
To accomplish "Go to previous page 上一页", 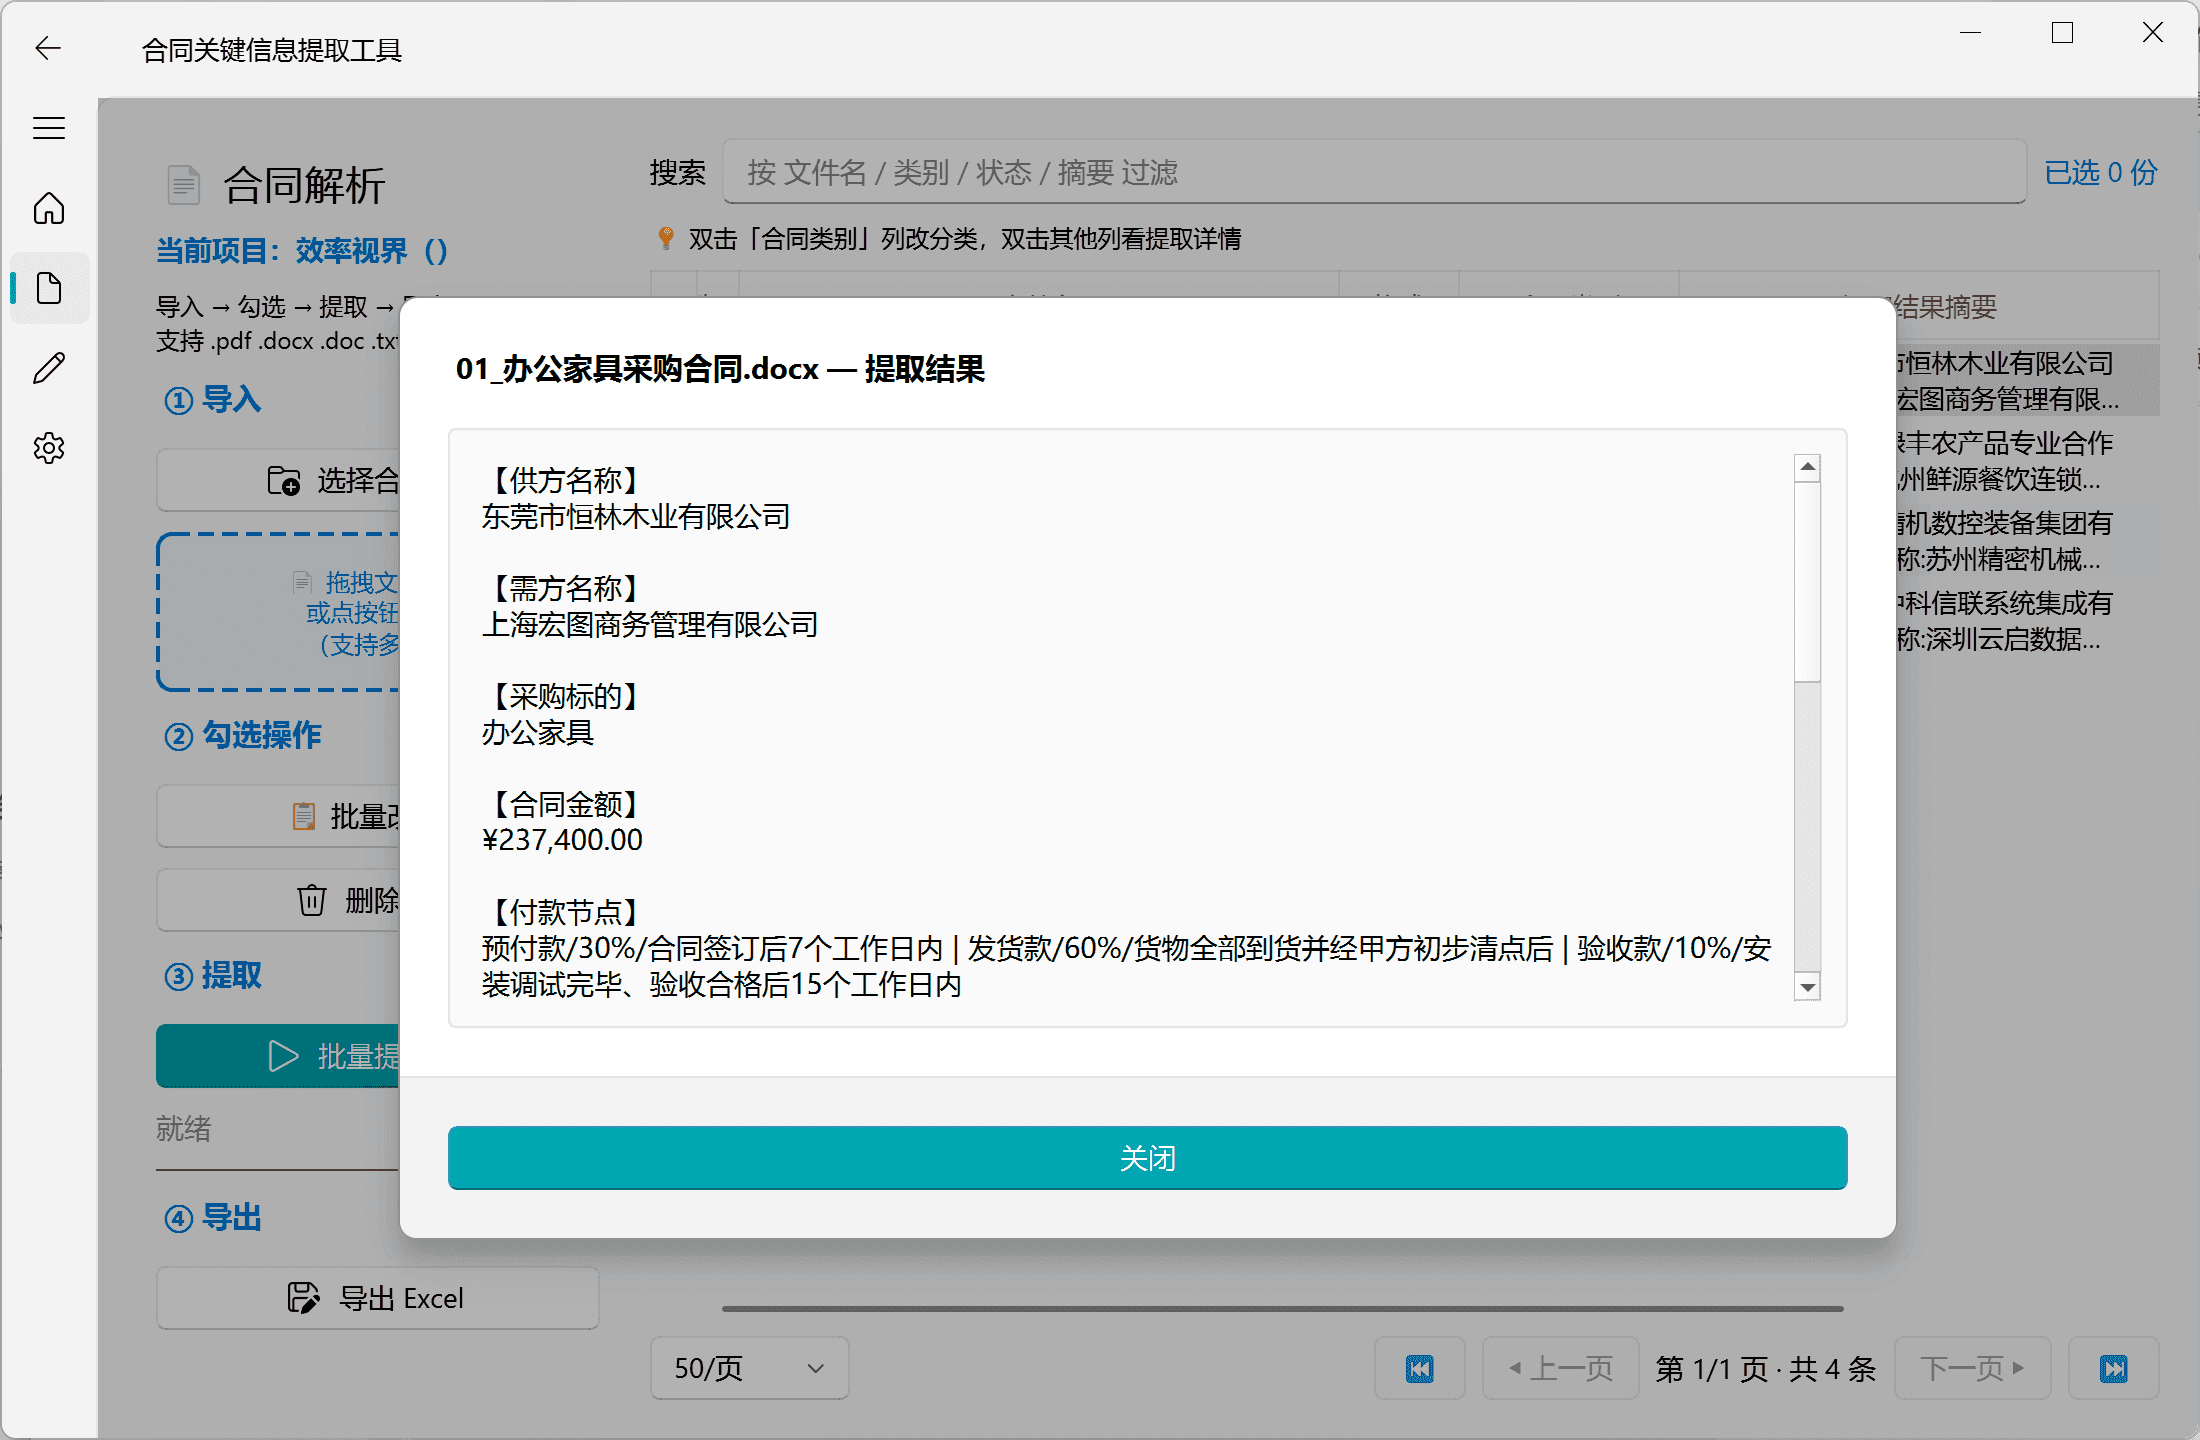I will (x=1560, y=1368).
